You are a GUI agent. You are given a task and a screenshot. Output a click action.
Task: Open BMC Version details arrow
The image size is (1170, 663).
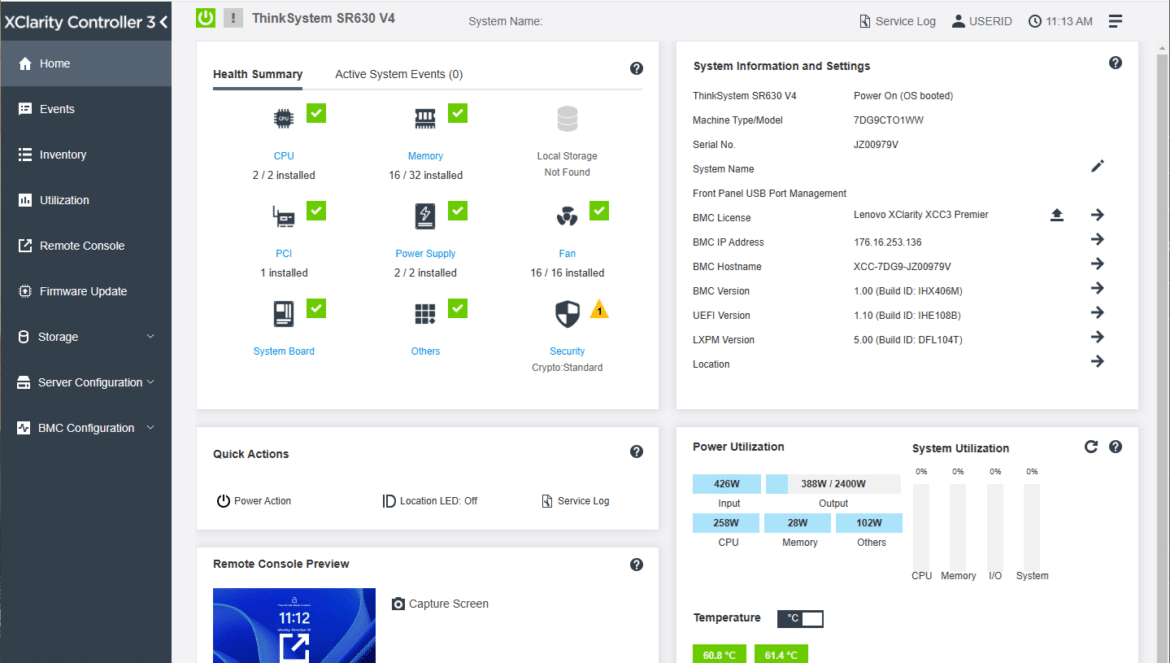1098,288
